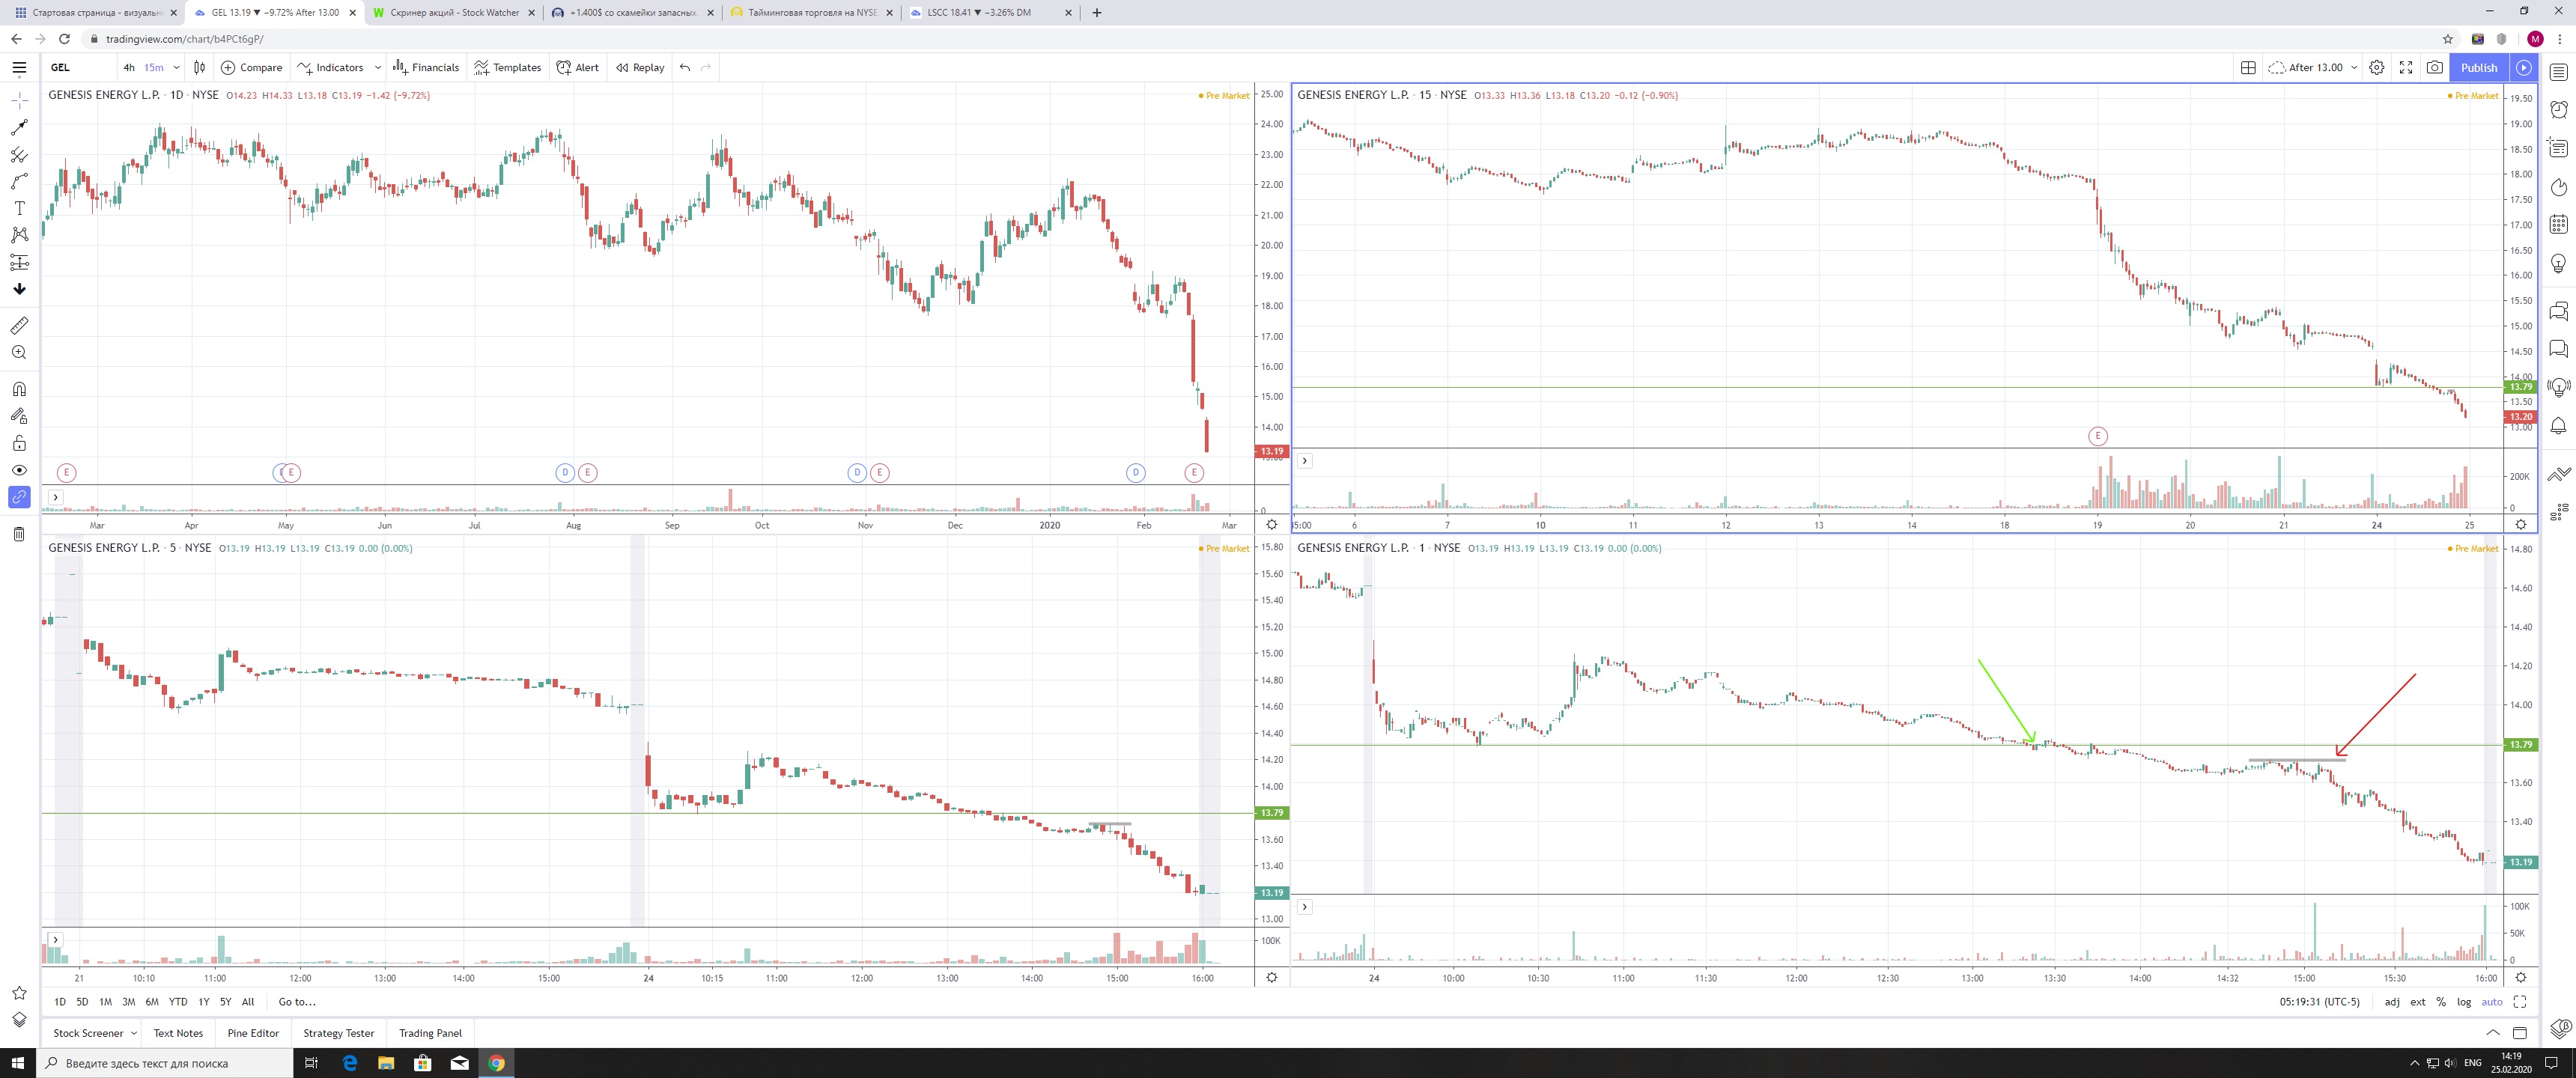Toggle log scale
The width and height of the screenshot is (2576, 1078).
[2464, 1002]
